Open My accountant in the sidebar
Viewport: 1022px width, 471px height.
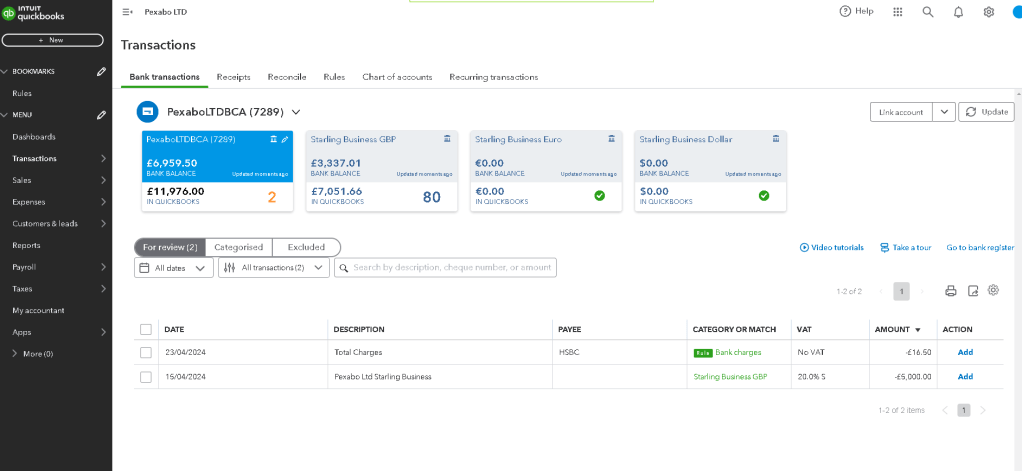pos(38,311)
